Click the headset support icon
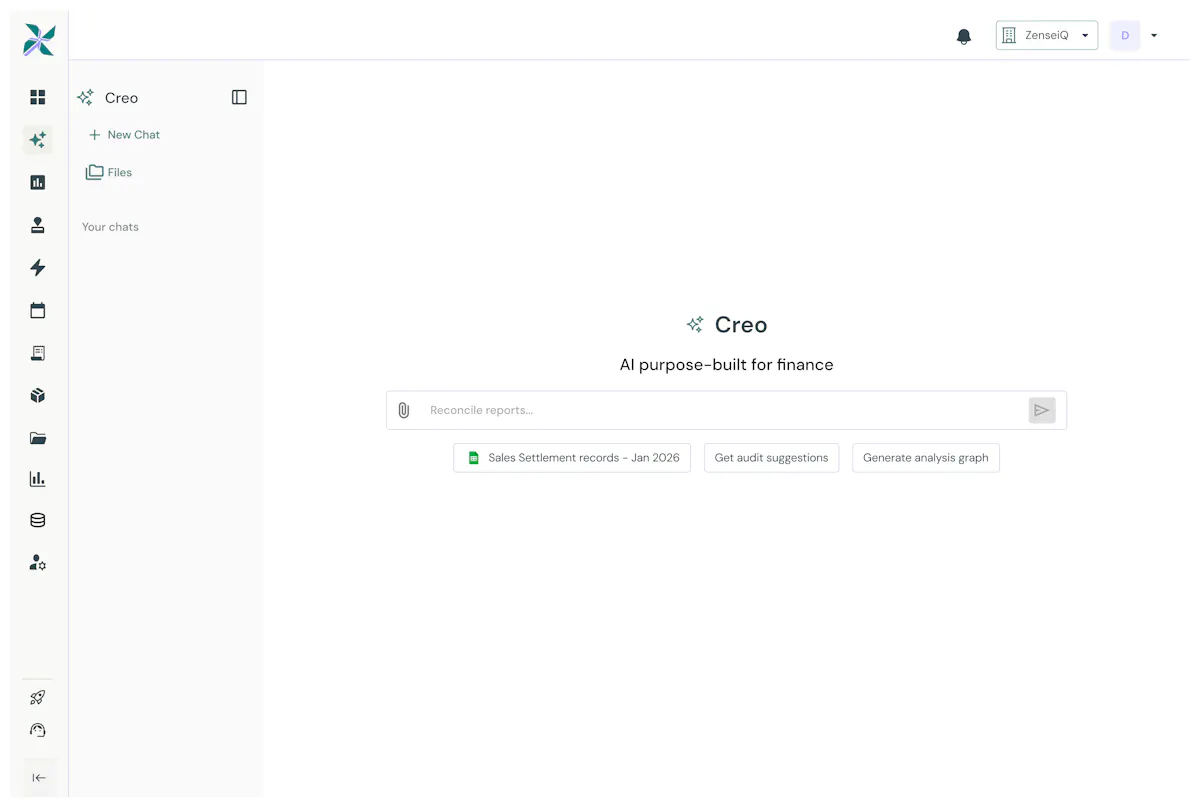This screenshot has width=1200, height=807. pyautogui.click(x=38, y=731)
